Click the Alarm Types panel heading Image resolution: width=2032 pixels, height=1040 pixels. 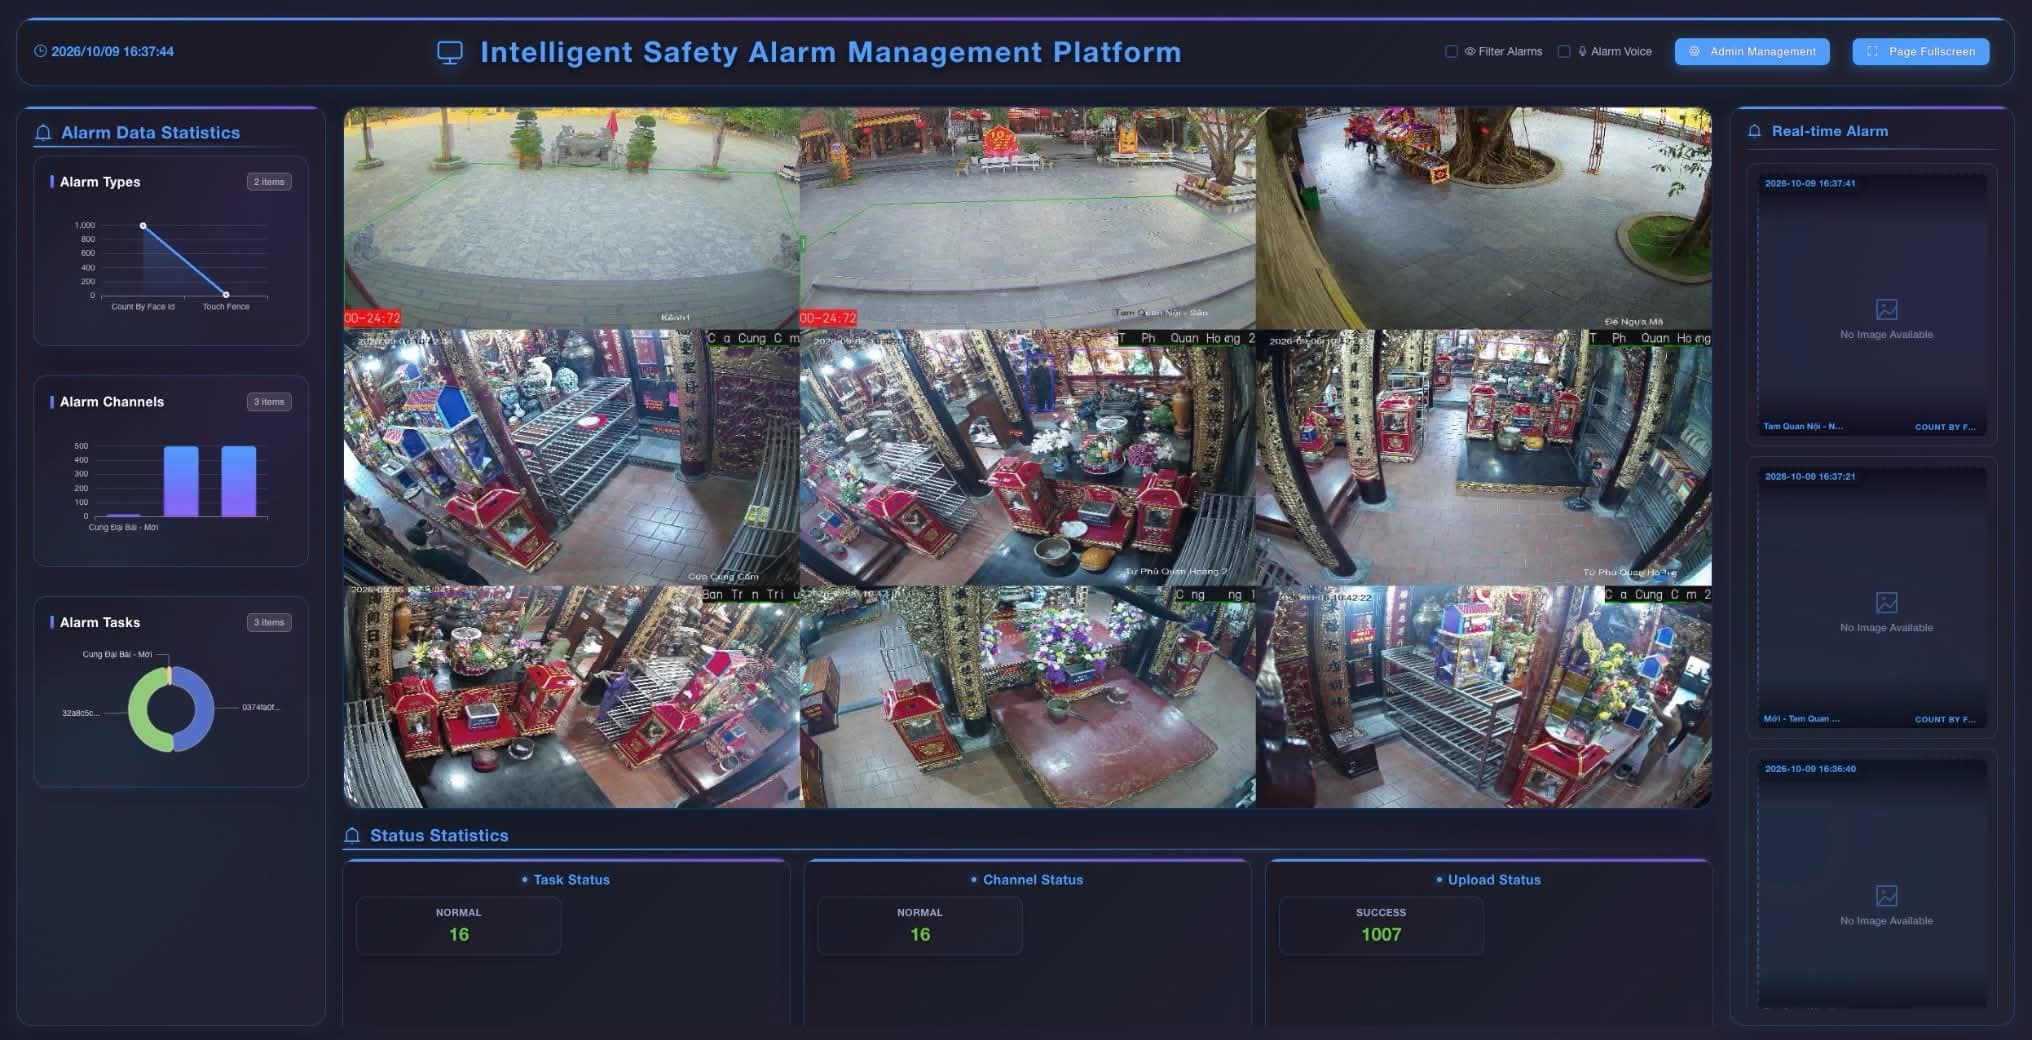coord(100,182)
